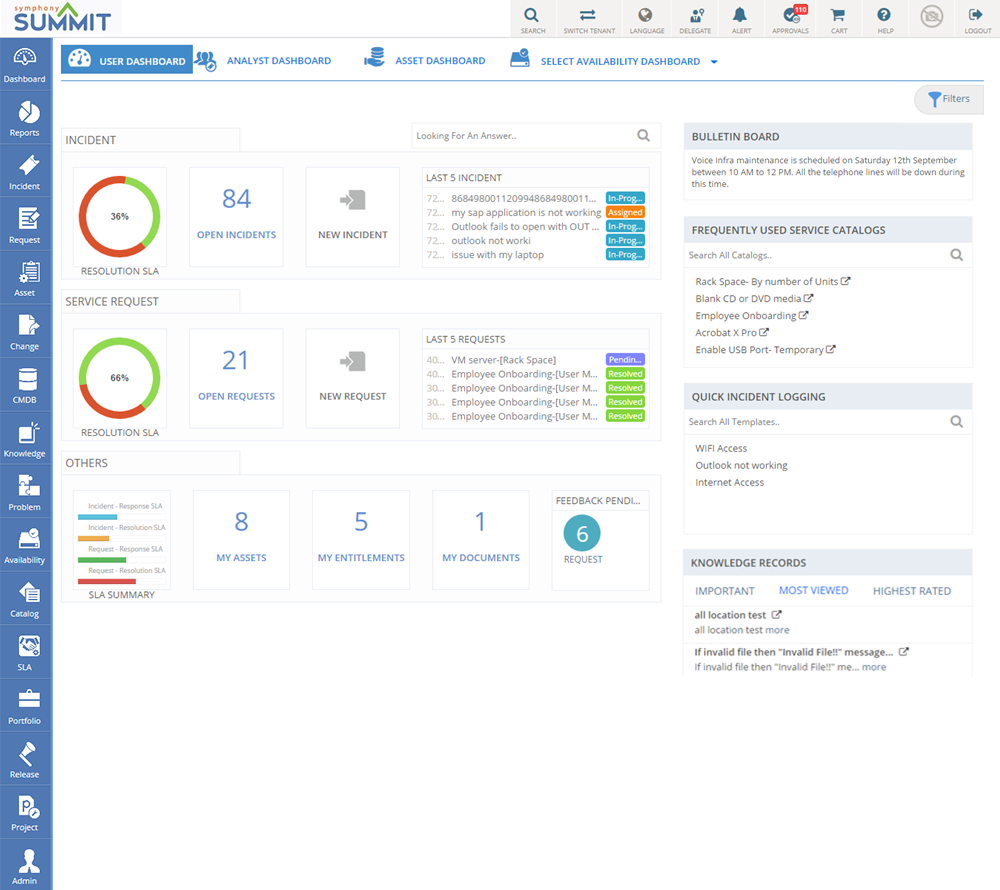Open the Cart icon in top toolbar
The image size is (1000, 890).
coord(838,19)
